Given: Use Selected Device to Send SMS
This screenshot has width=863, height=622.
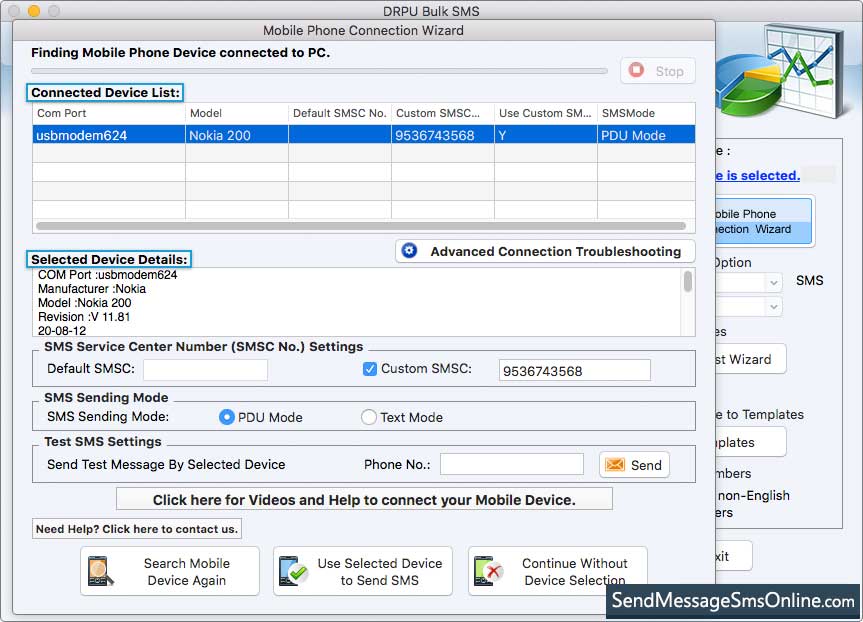Looking at the screenshot, I should pos(363,571).
